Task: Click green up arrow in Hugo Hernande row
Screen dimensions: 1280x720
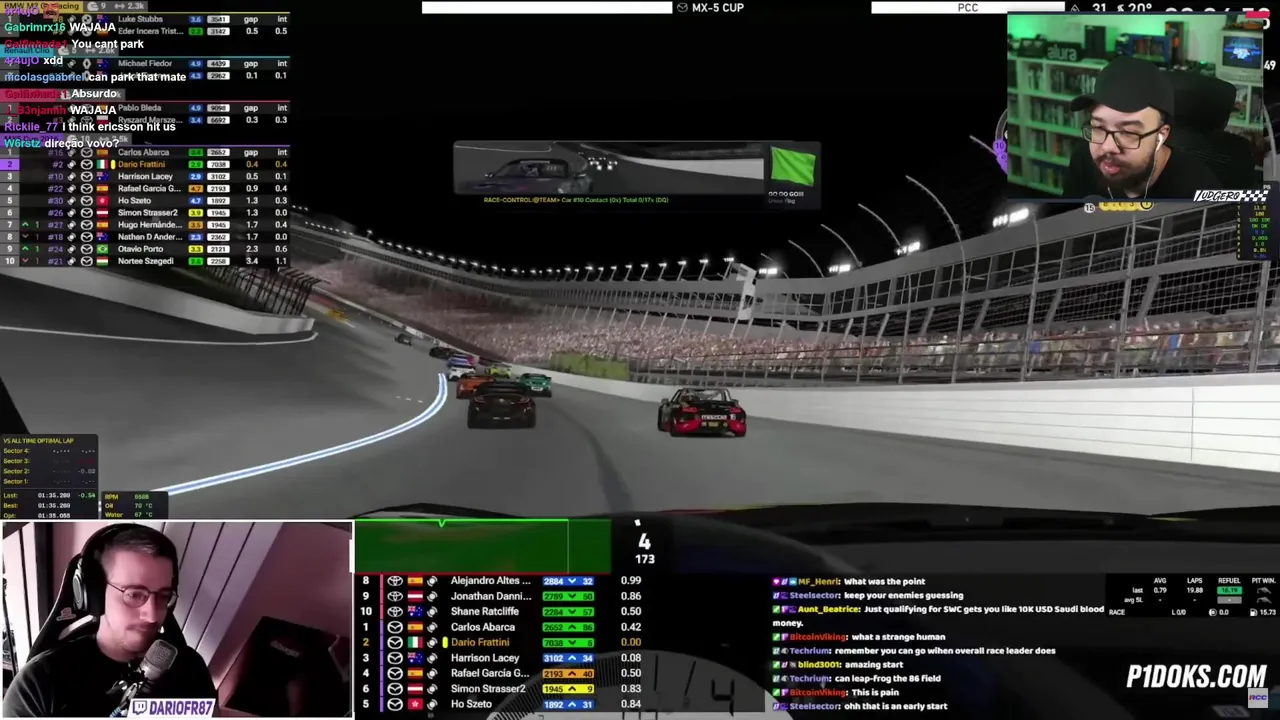Action: pos(25,225)
